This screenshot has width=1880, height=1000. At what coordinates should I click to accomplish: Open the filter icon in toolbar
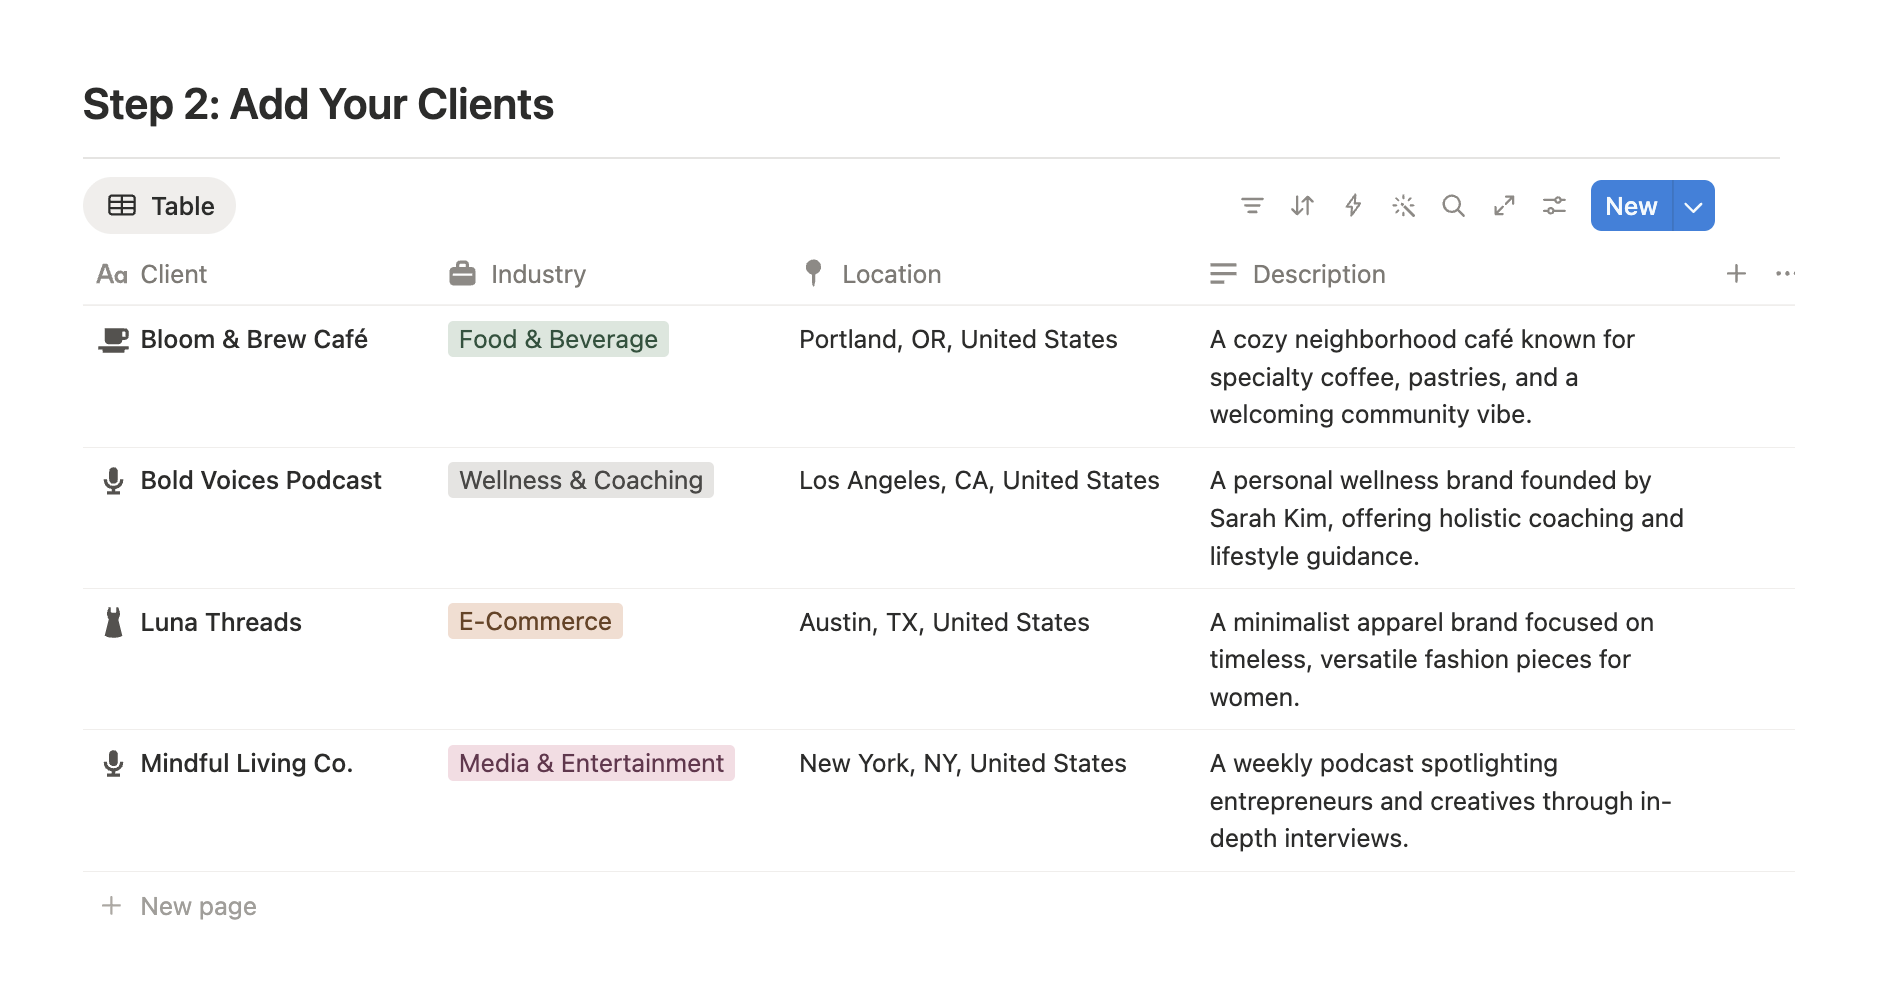coord(1252,206)
